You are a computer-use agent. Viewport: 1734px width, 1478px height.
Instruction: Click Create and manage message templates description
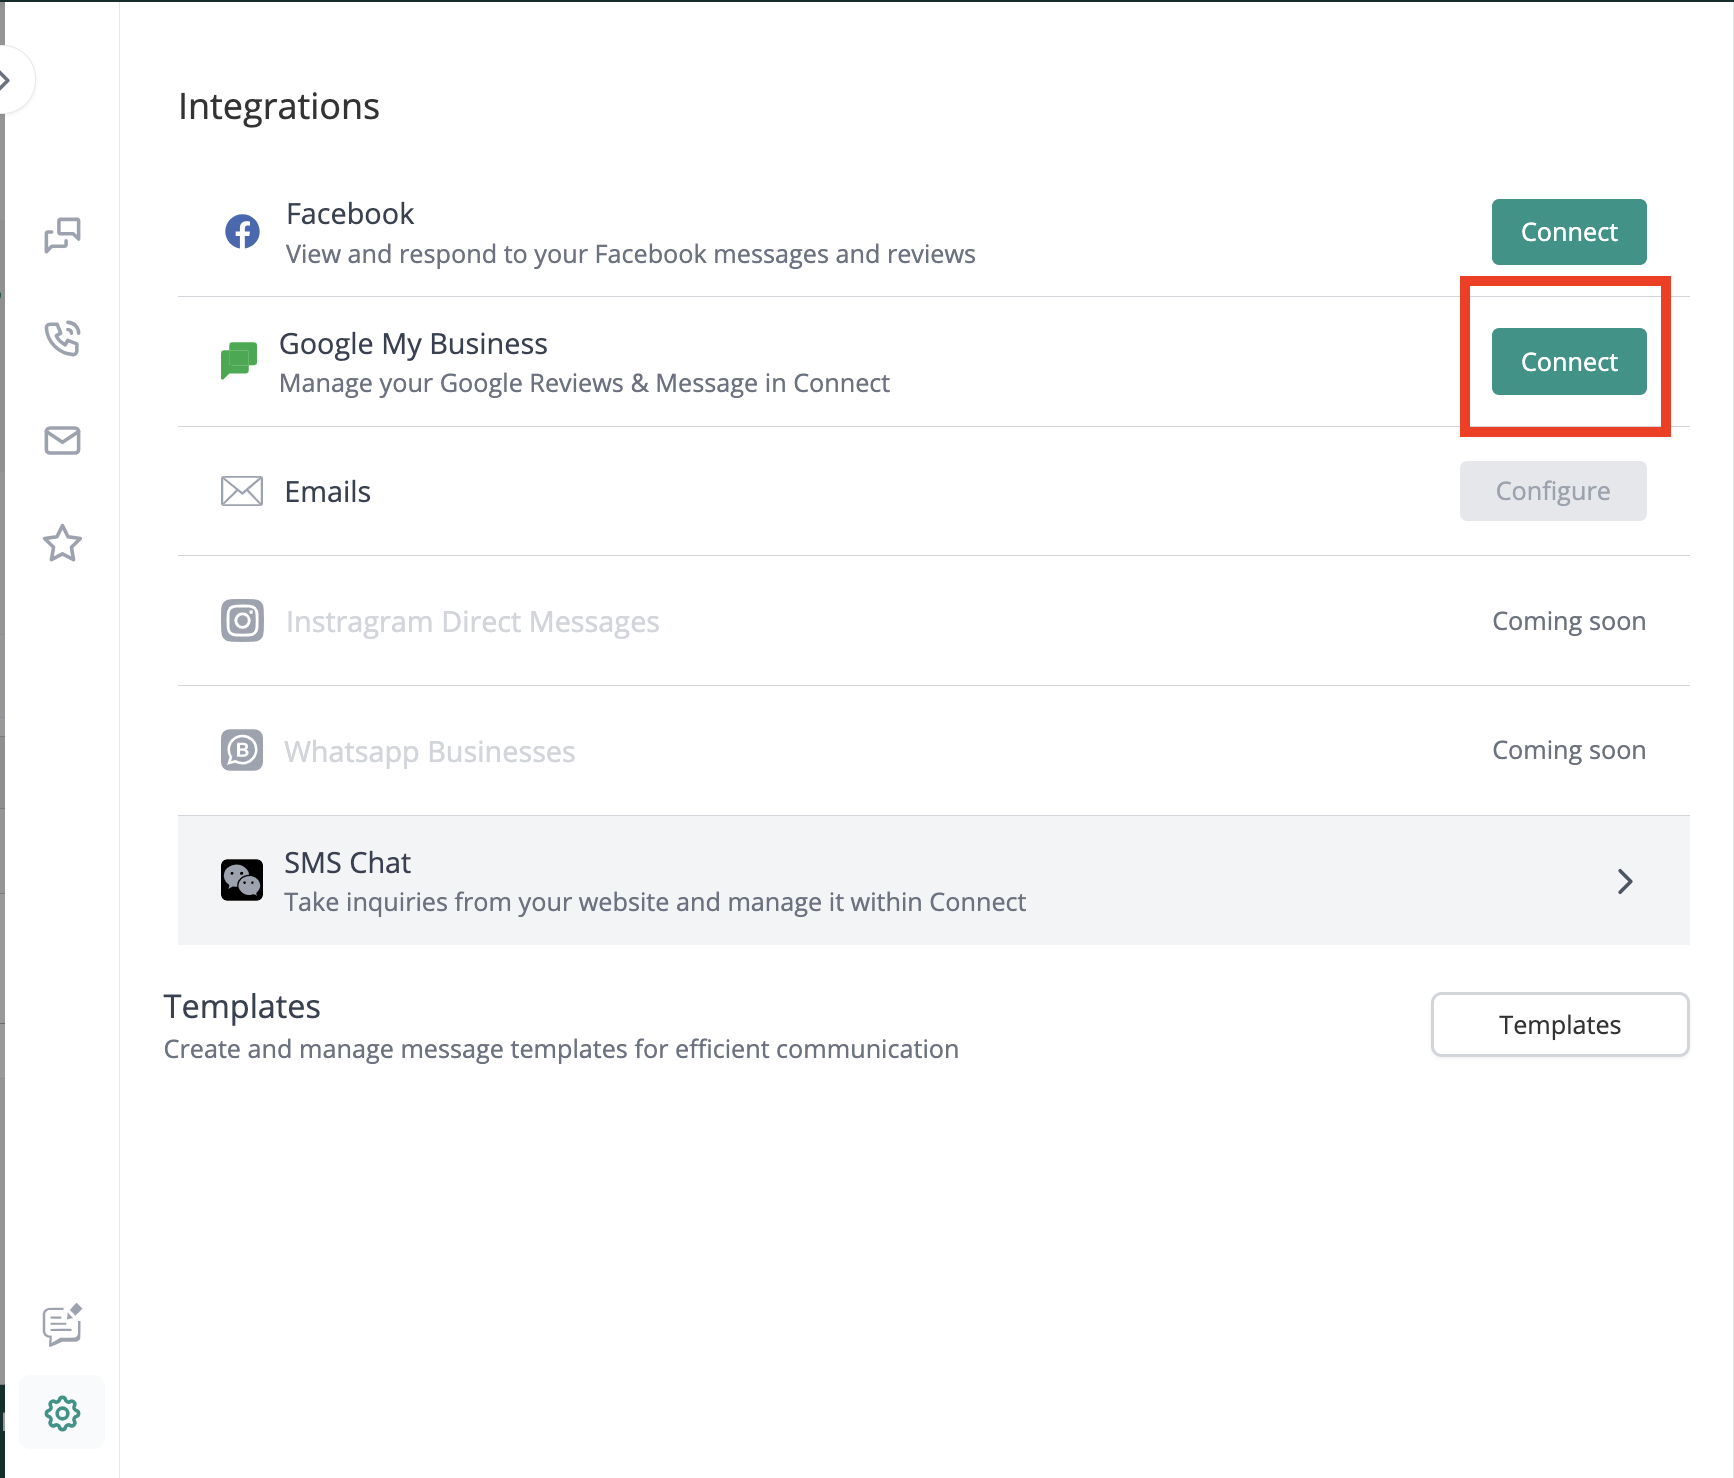point(561,1050)
